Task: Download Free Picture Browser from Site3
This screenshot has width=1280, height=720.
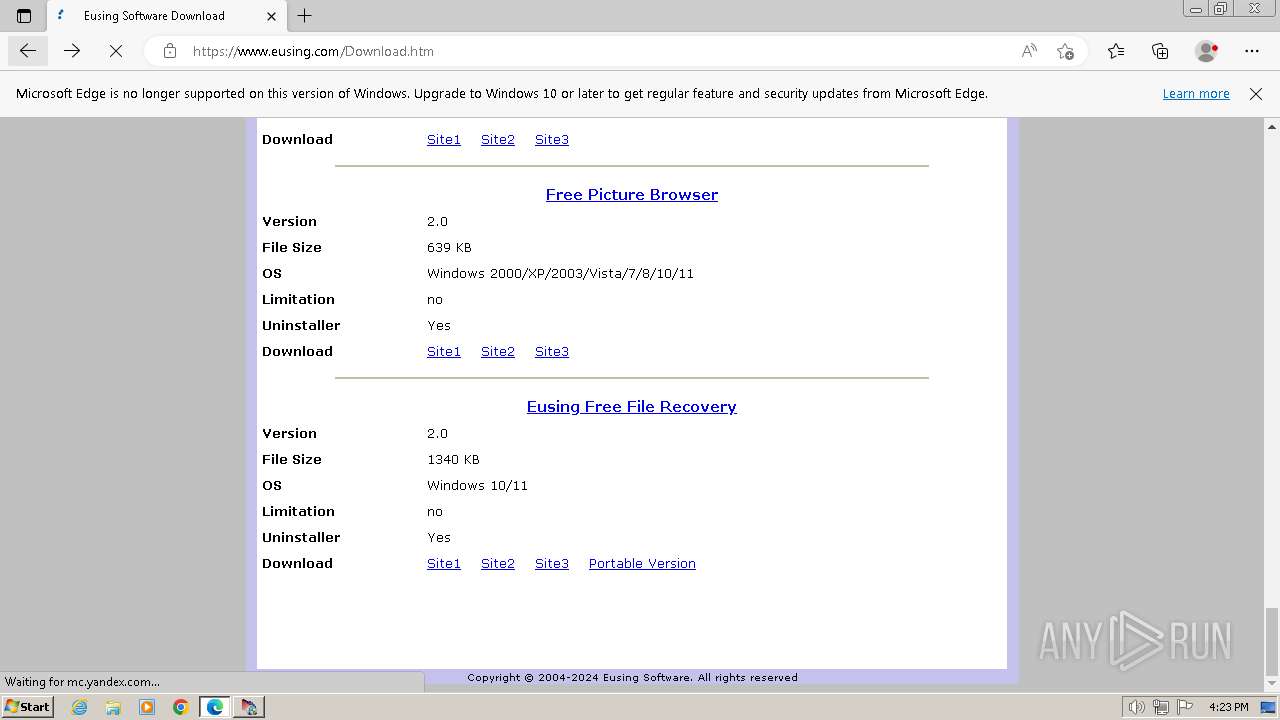Action: [552, 352]
